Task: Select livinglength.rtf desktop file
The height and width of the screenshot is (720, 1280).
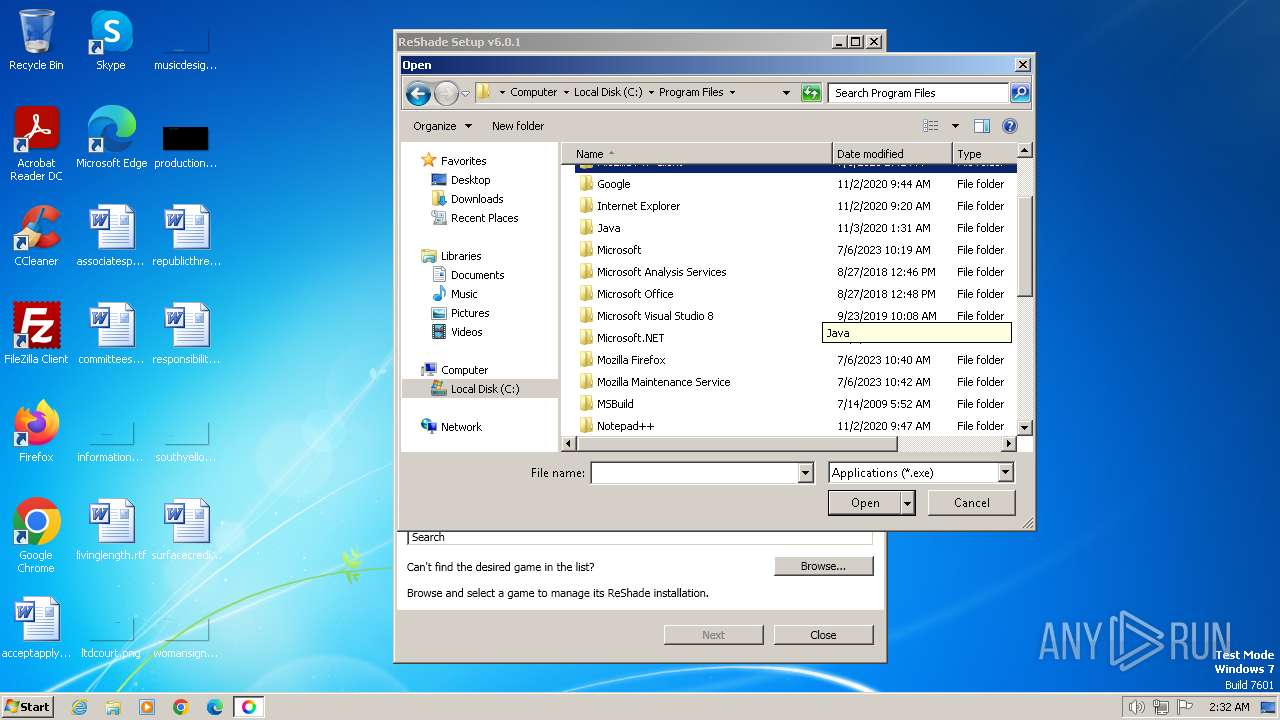Action: coord(111,530)
